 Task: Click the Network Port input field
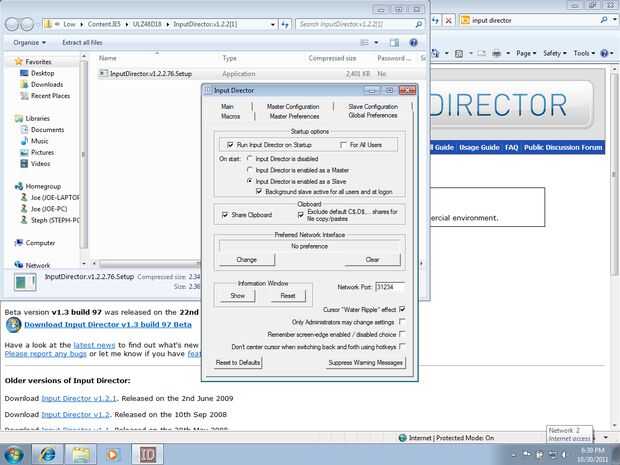389,287
